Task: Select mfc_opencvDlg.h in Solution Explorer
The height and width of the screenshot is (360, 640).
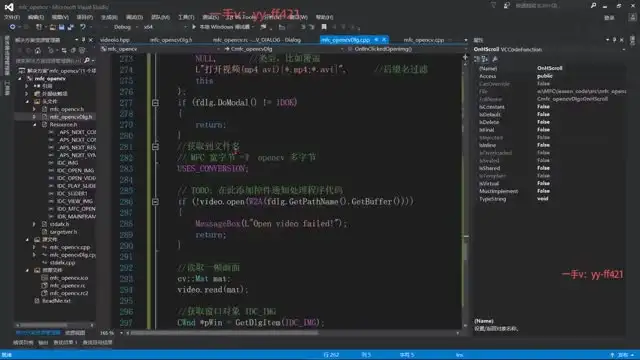Action: click(x=71, y=117)
